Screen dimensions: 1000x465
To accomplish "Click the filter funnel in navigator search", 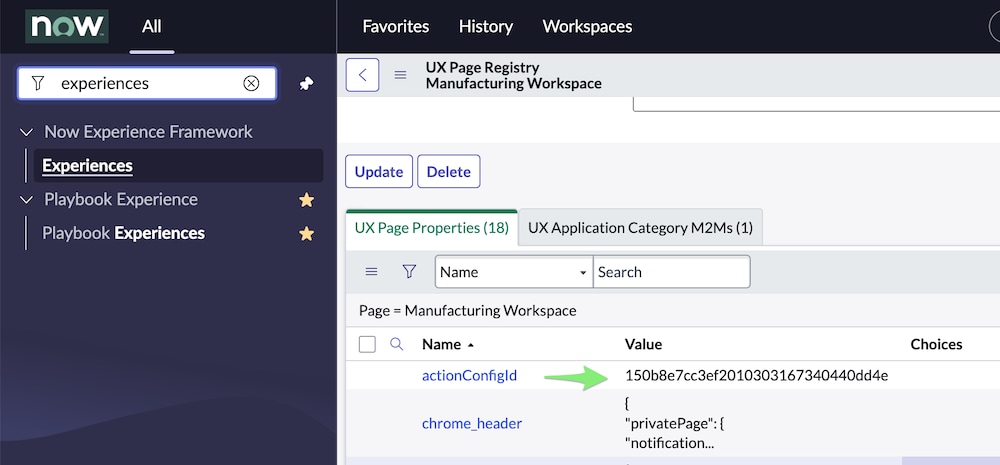I will pos(38,84).
